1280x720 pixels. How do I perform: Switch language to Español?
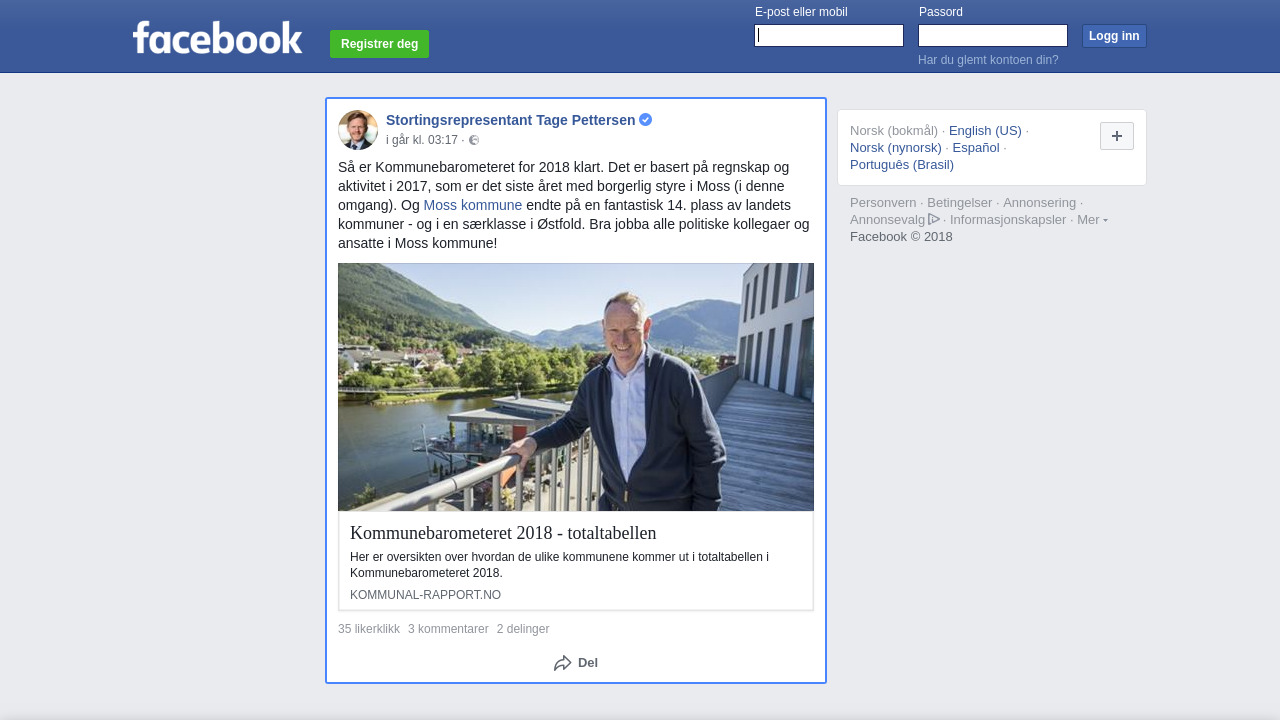pyautogui.click(x=976, y=148)
